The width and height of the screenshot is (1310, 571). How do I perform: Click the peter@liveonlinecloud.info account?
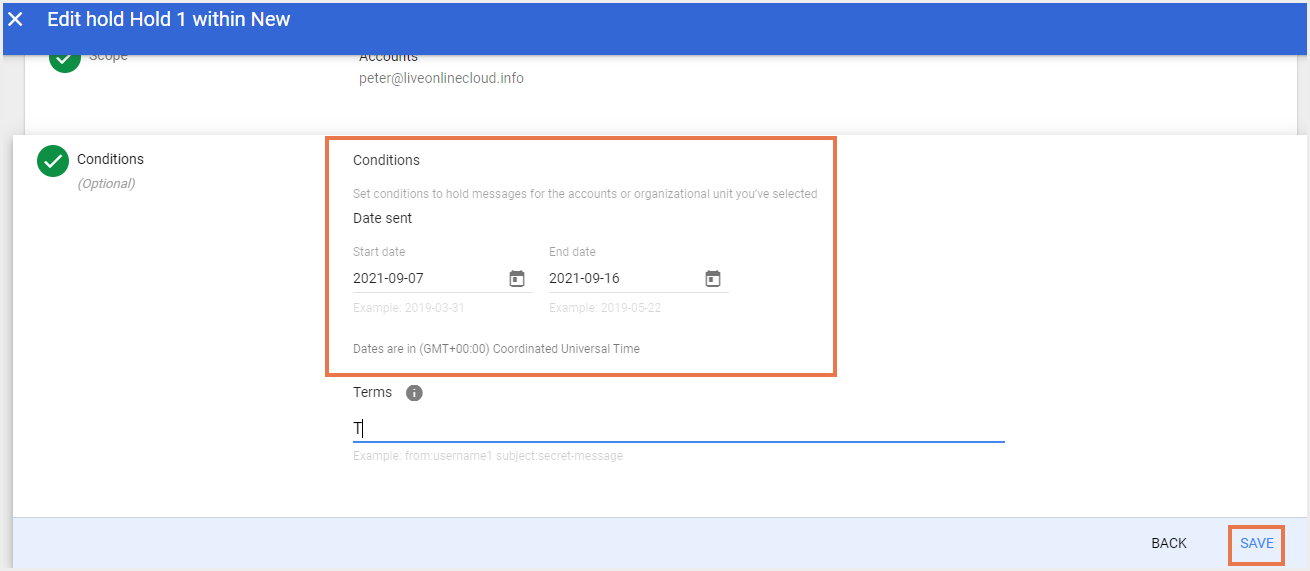pos(441,78)
